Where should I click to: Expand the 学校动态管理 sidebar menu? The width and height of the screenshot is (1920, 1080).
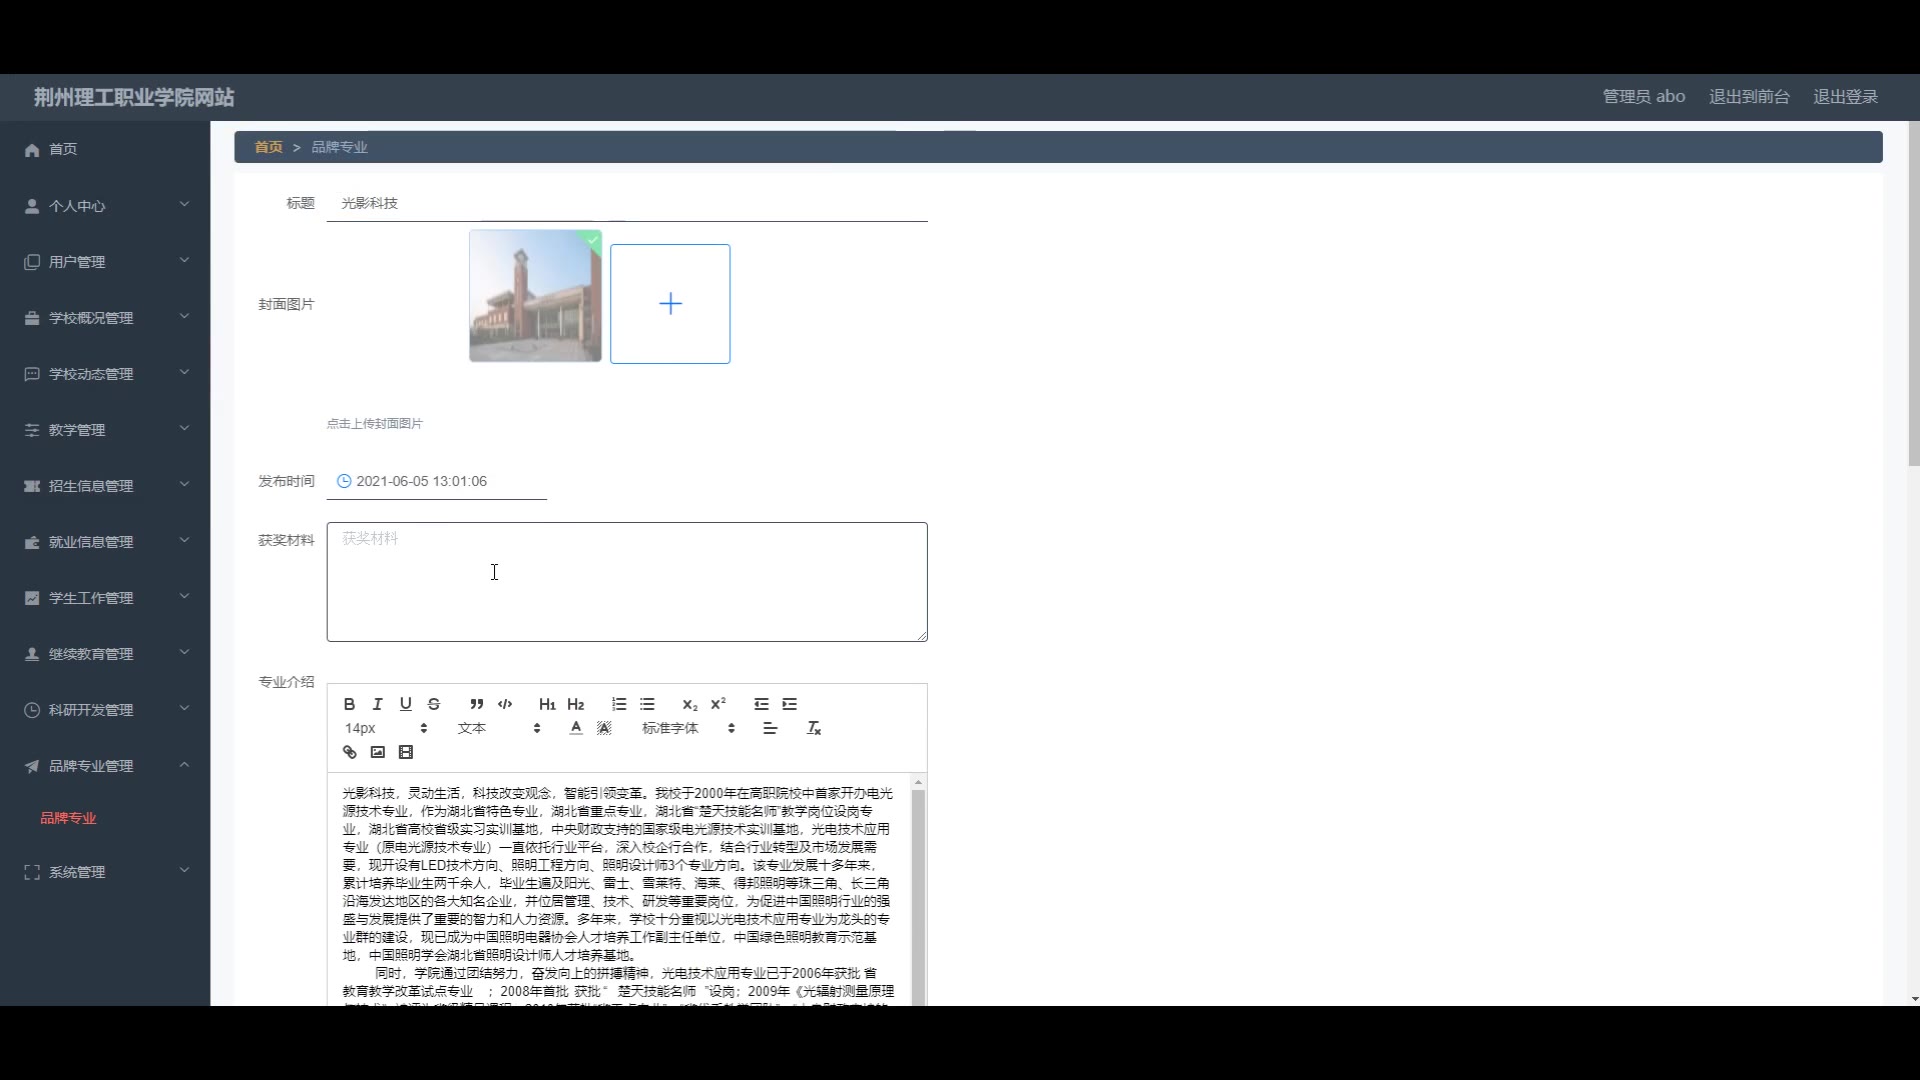105,373
